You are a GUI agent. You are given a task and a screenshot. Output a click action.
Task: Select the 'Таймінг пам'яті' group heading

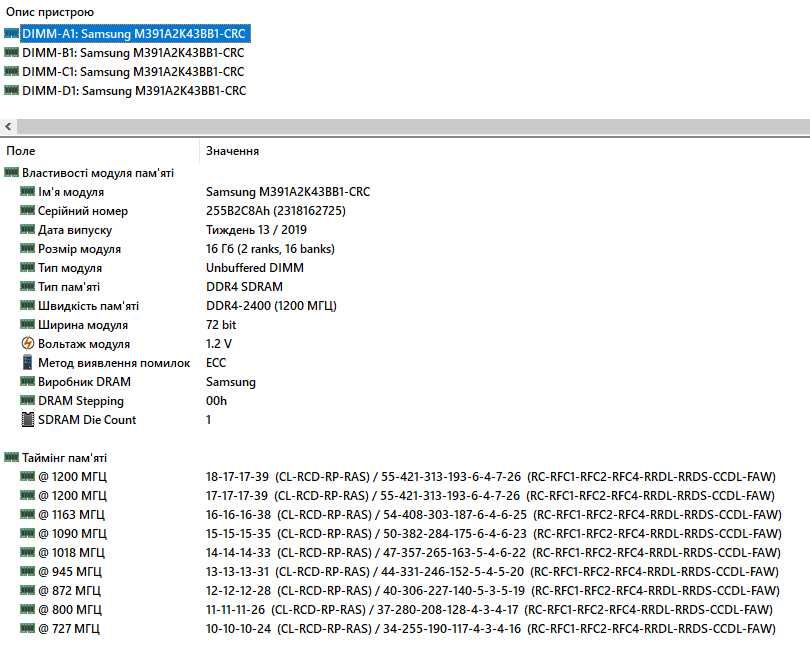pyautogui.click(x=64, y=458)
